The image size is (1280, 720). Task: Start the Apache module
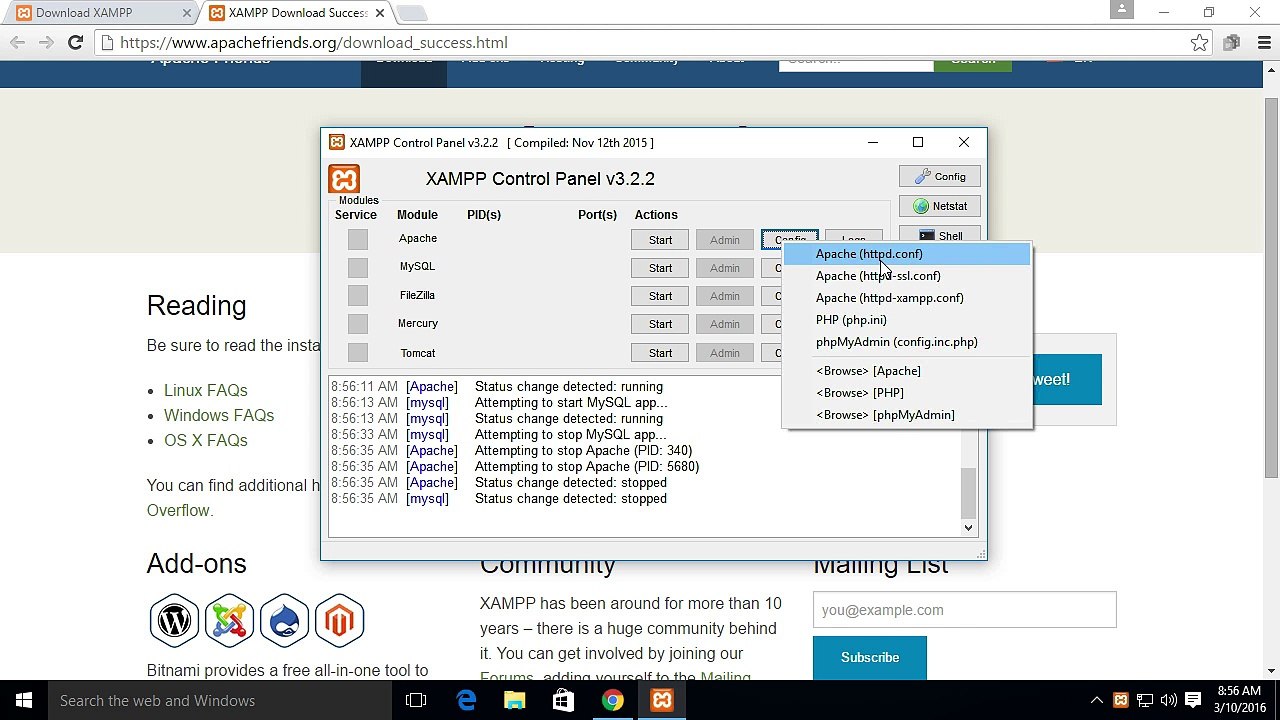point(660,240)
